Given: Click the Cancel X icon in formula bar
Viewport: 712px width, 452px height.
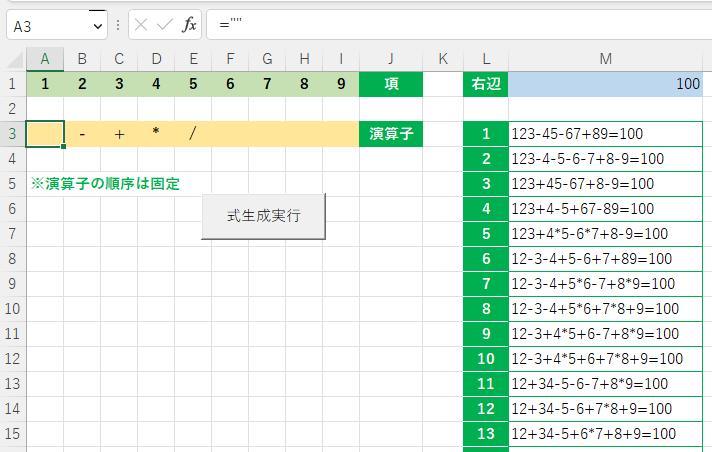Looking at the screenshot, I should coord(141,25).
